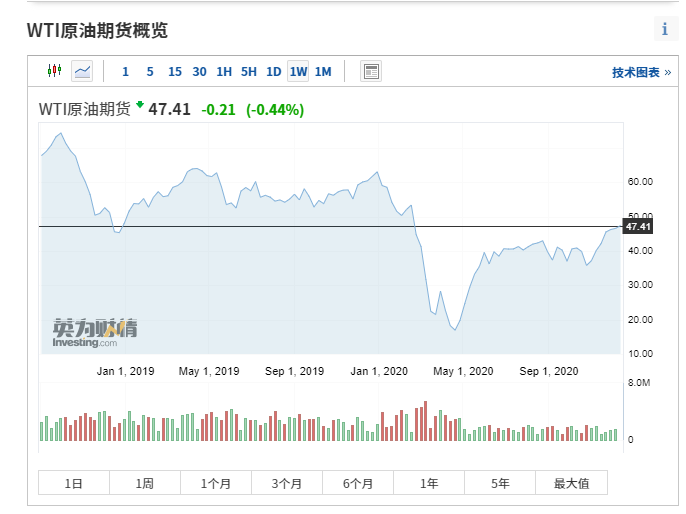Screen dimensions: 686x514
Task: Click the green down arrow near price
Action: click(x=140, y=104)
